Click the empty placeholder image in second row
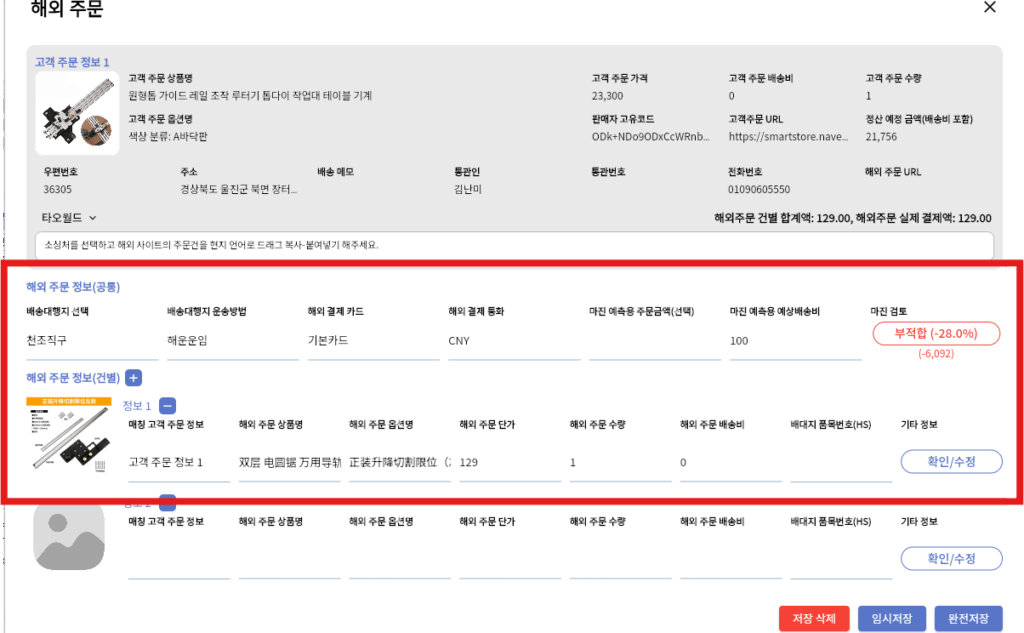Screen dimensions: 1024x633 point(69,538)
